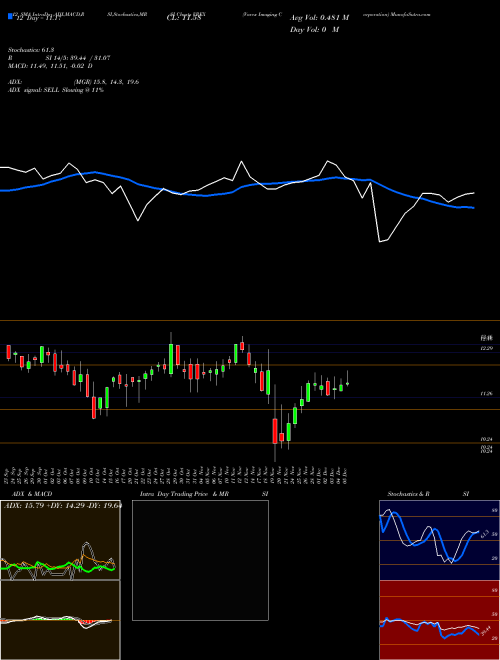Click the Intra Day Trading Price title
This screenshot has width=500, height=660.
pyautogui.click(x=184, y=494)
